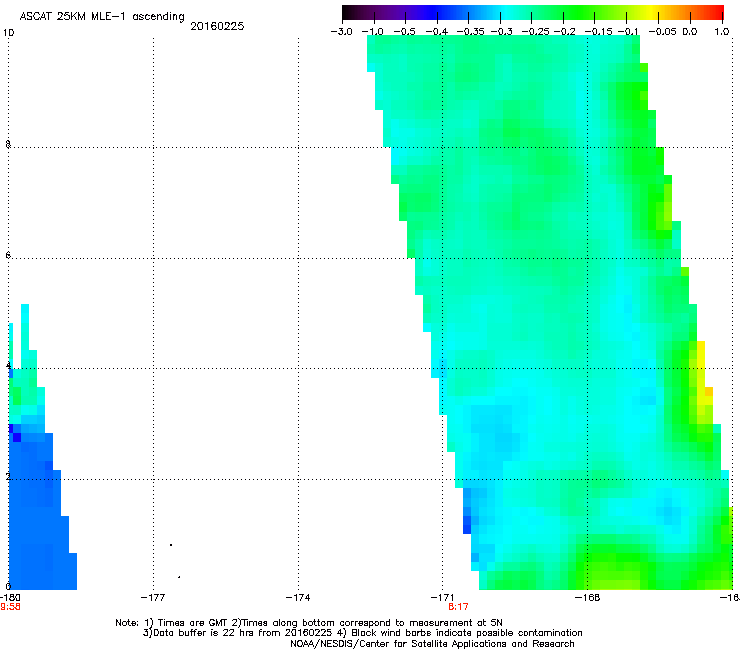
Task: Click the "-0.1" color scale label
Action: (628, 32)
